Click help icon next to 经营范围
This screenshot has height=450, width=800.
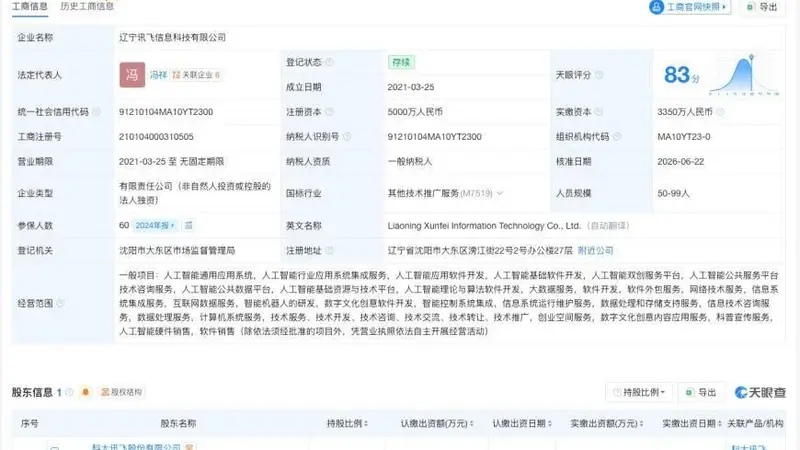pyautogui.click(x=60, y=303)
